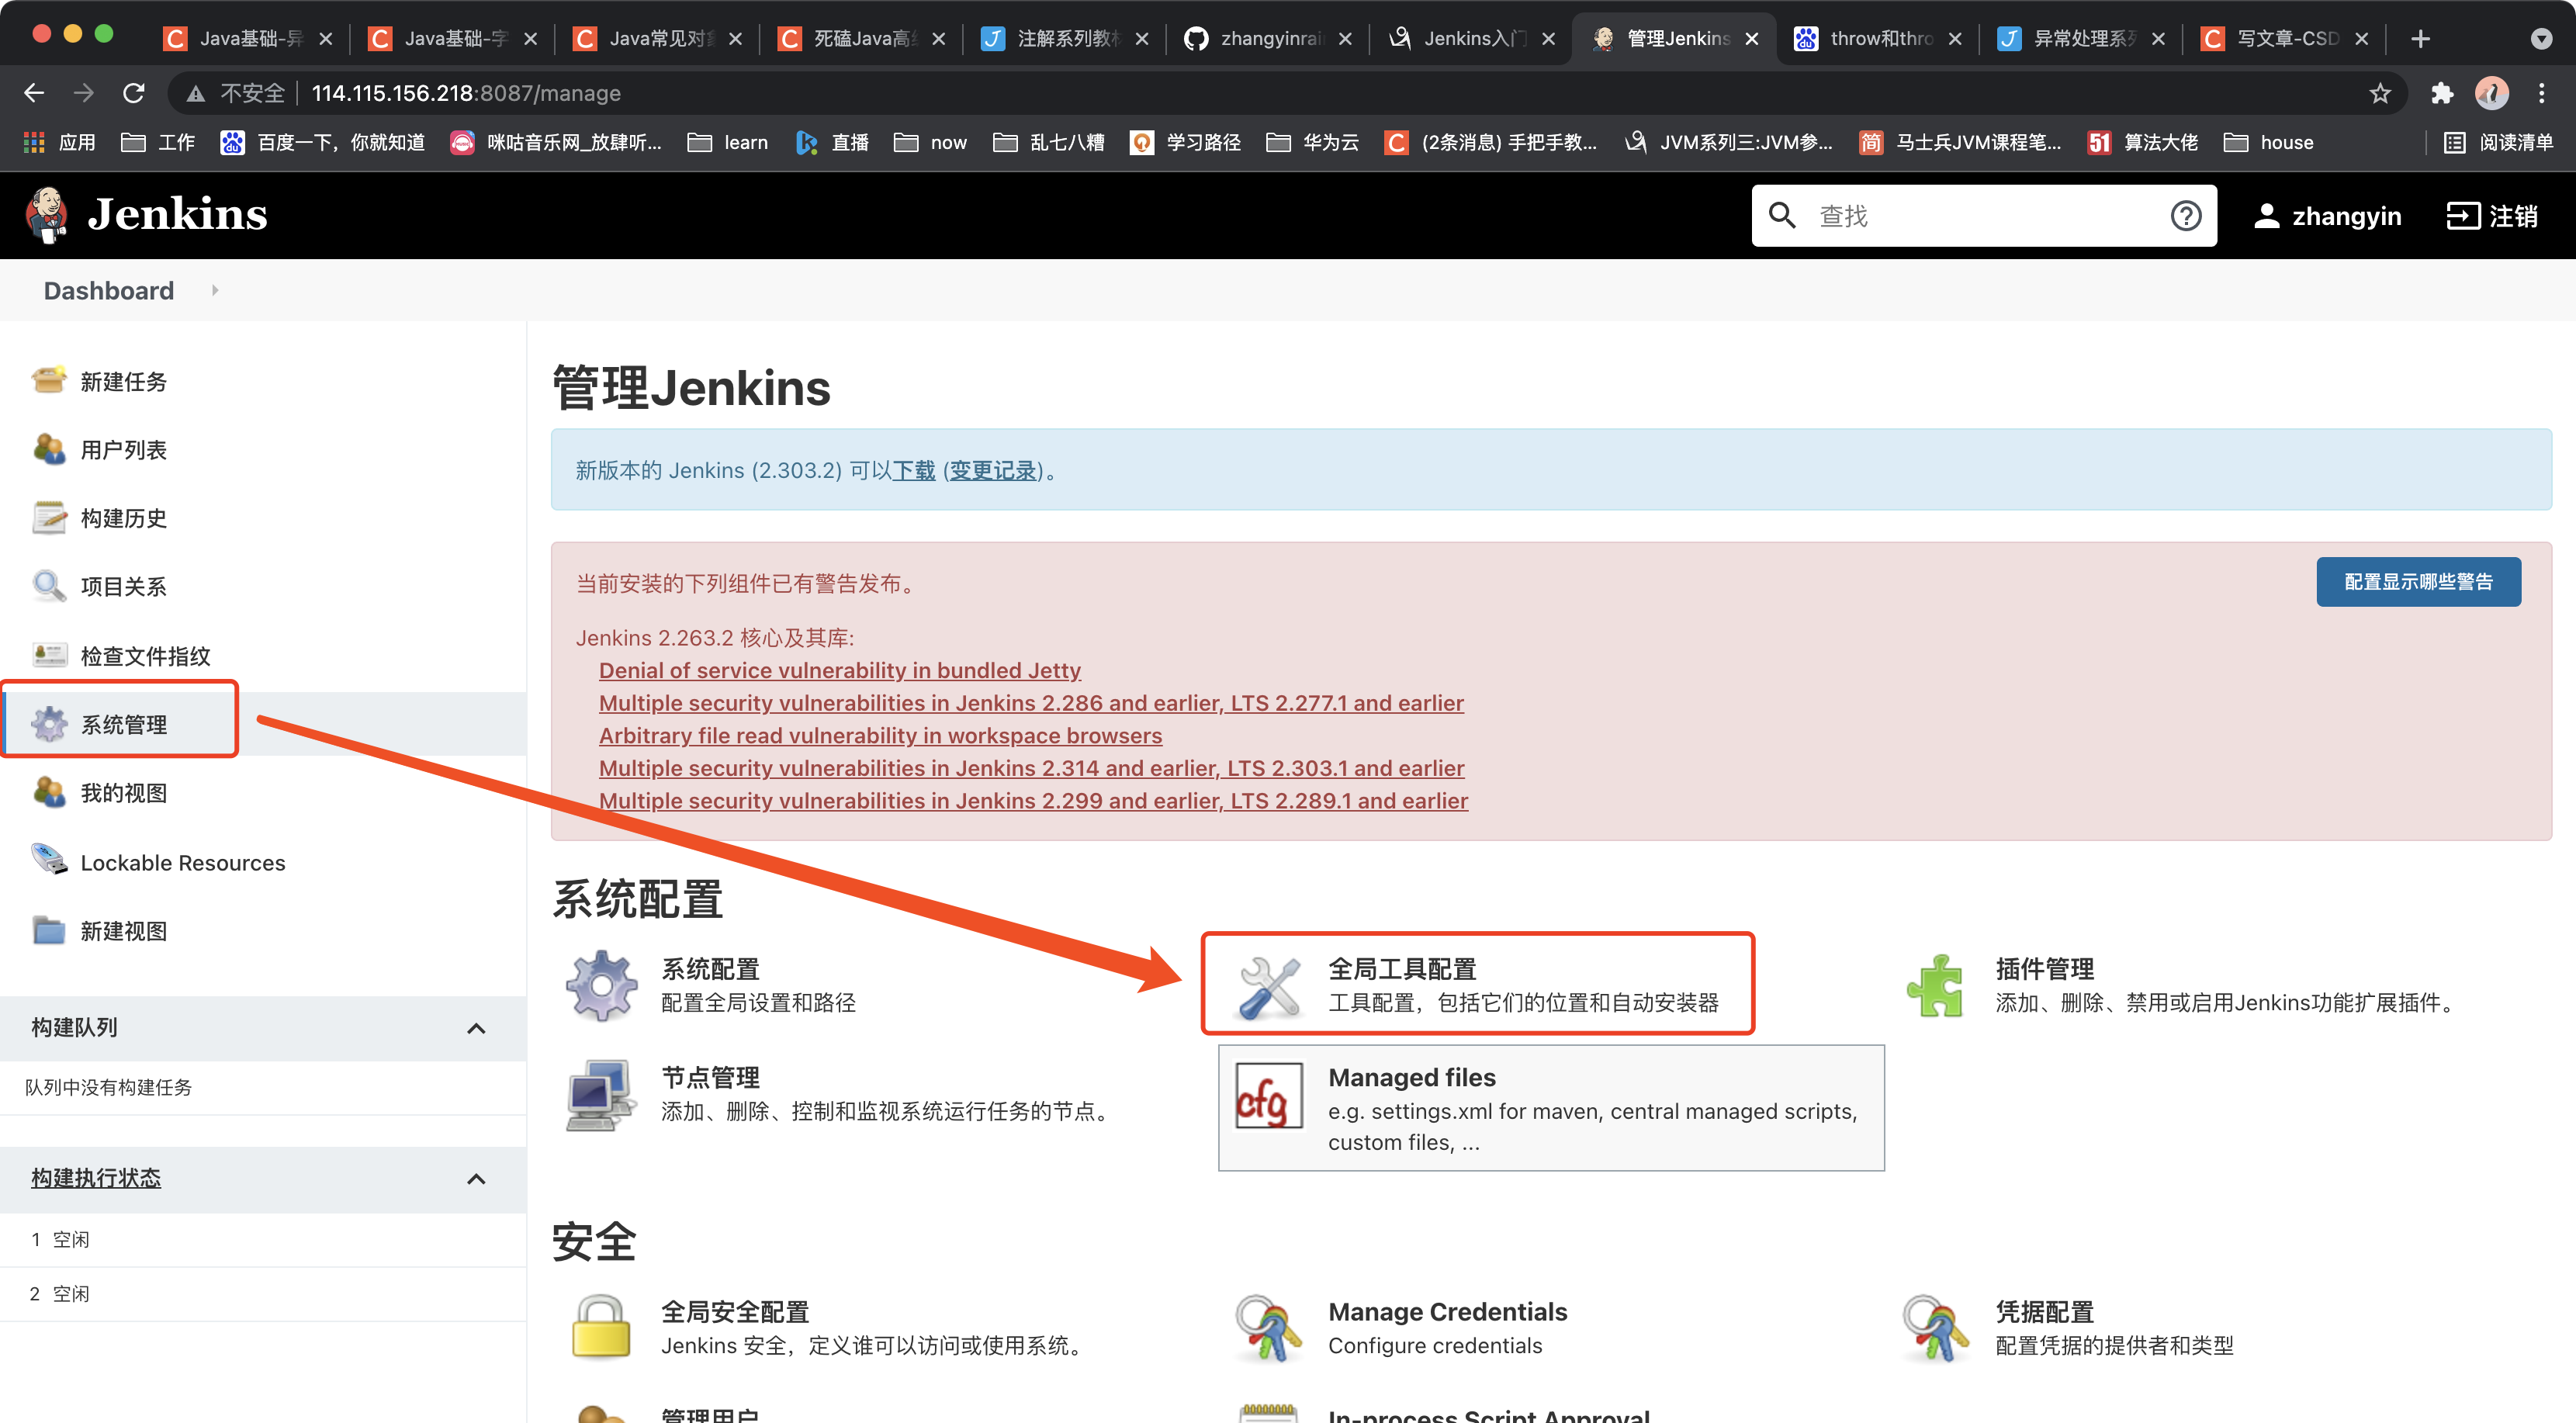Click the 构建历史 notepad icon
The height and width of the screenshot is (1423, 2576).
pyautogui.click(x=48, y=518)
